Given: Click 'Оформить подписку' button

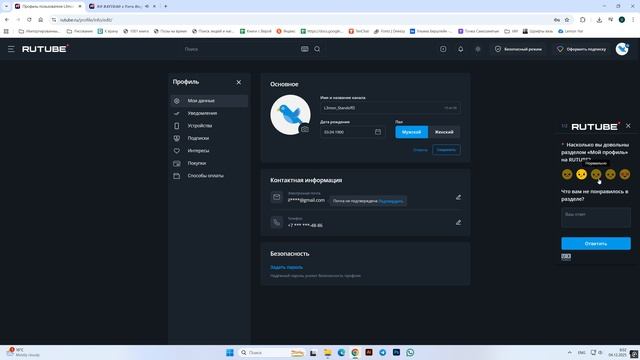Looking at the screenshot, I should click(x=582, y=49).
